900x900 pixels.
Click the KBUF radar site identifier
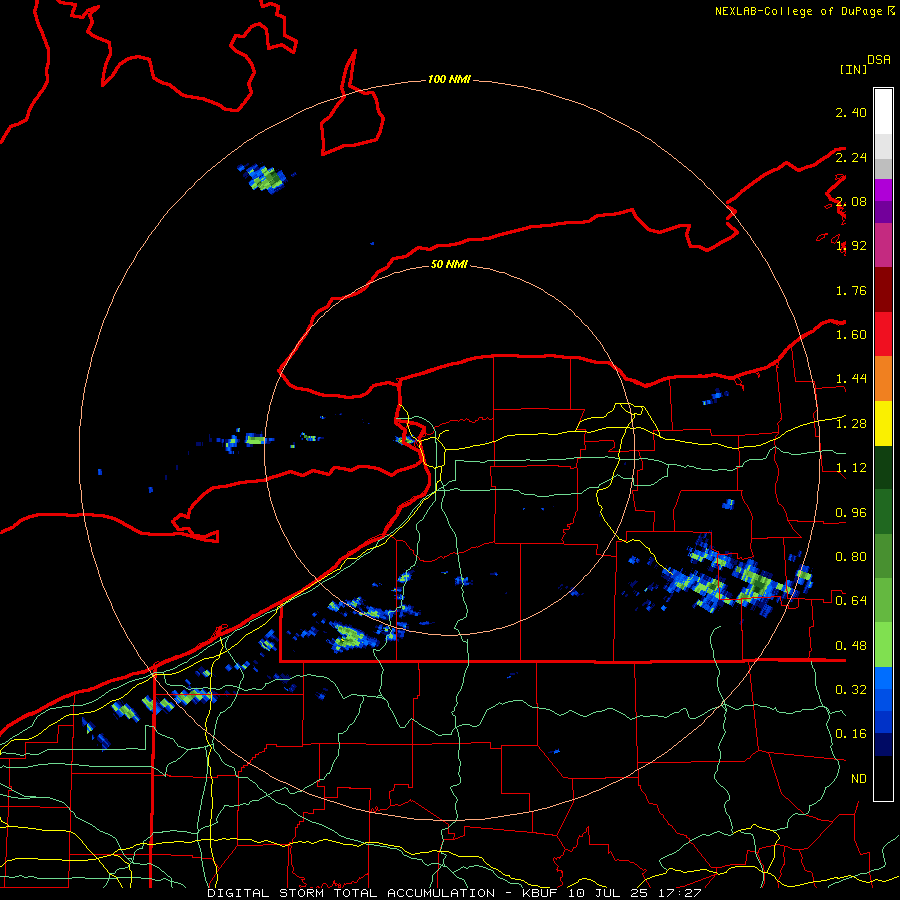click(x=540, y=893)
